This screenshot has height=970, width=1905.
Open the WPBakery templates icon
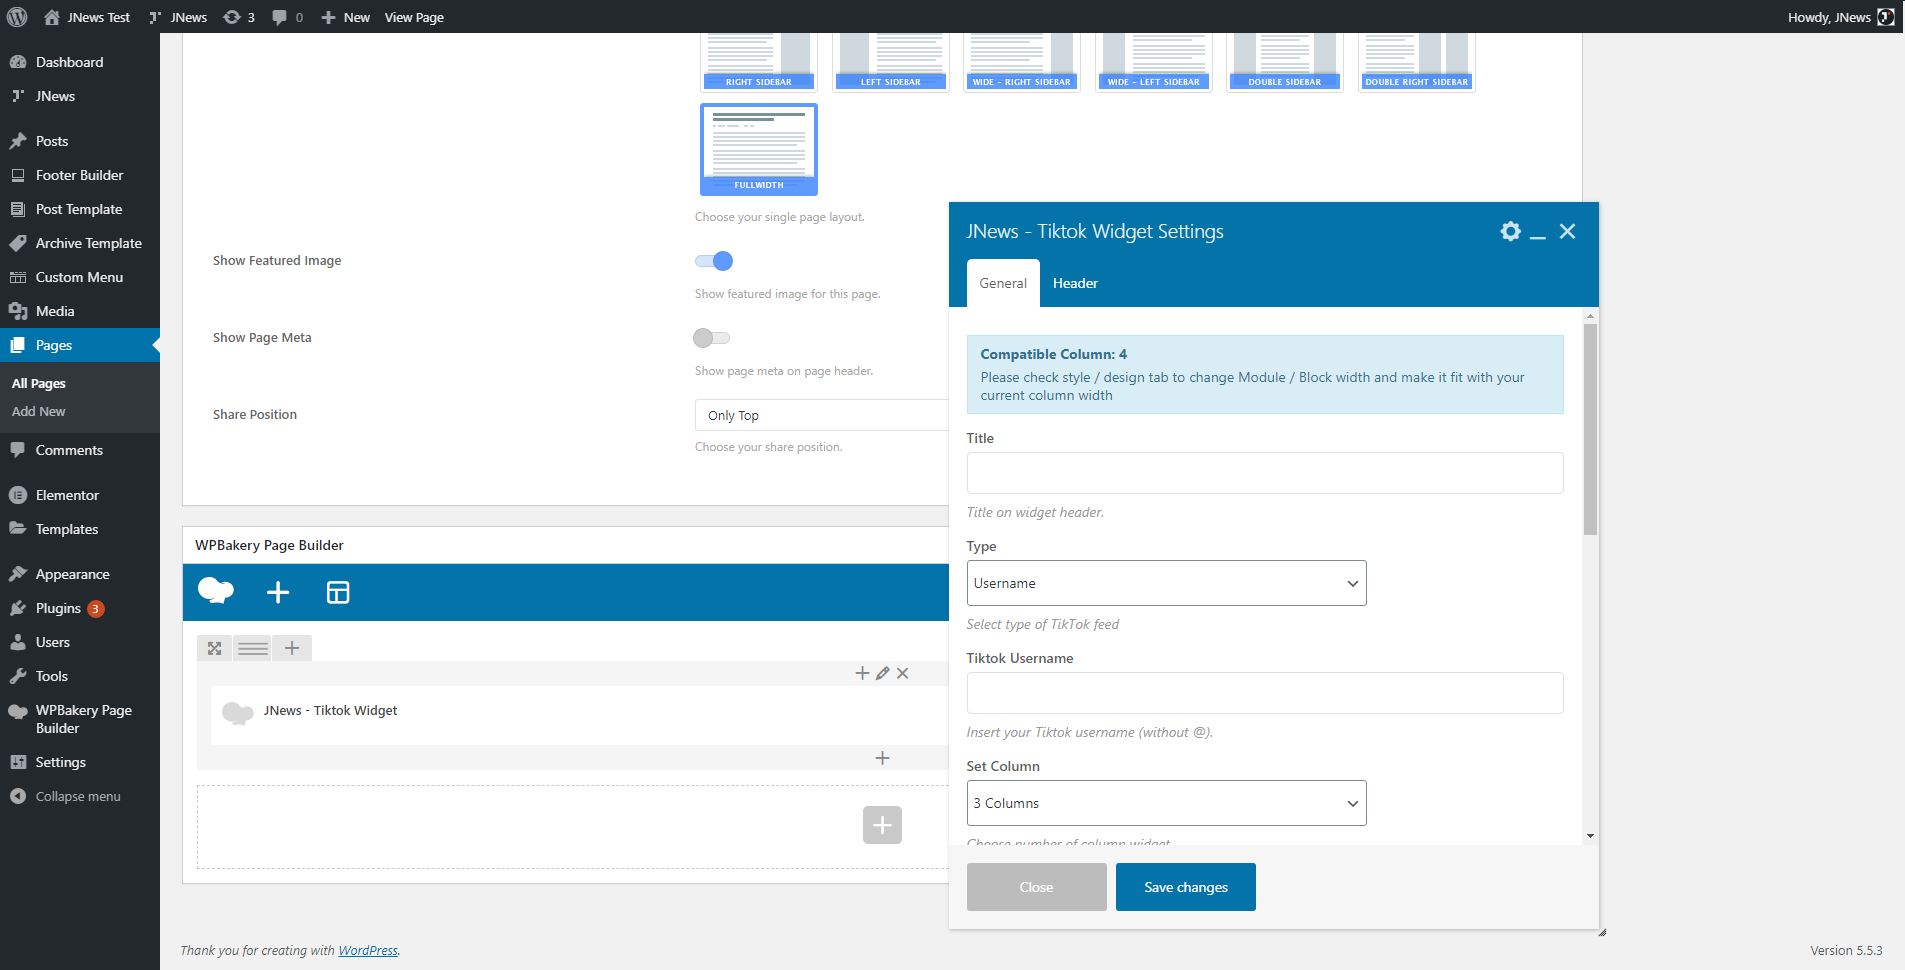338,593
